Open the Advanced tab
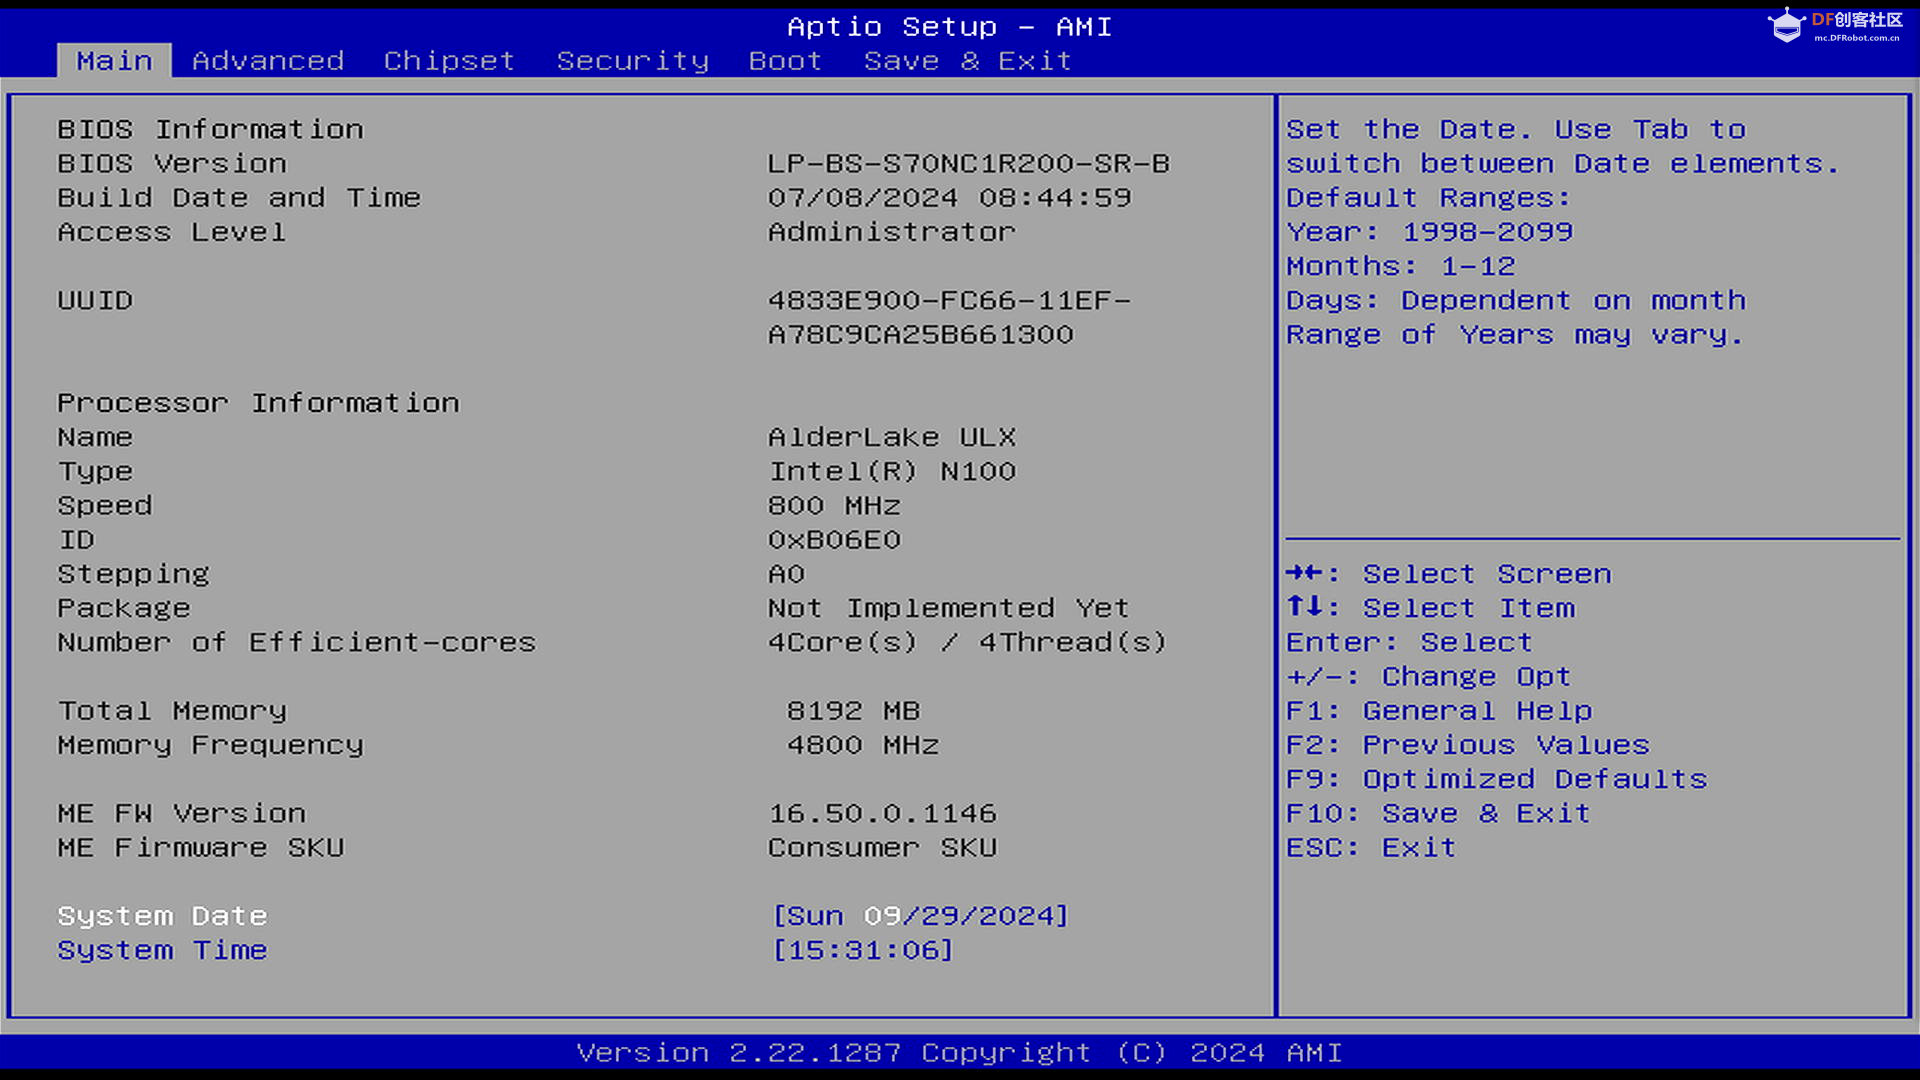The width and height of the screenshot is (1920, 1080). tap(267, 61)
